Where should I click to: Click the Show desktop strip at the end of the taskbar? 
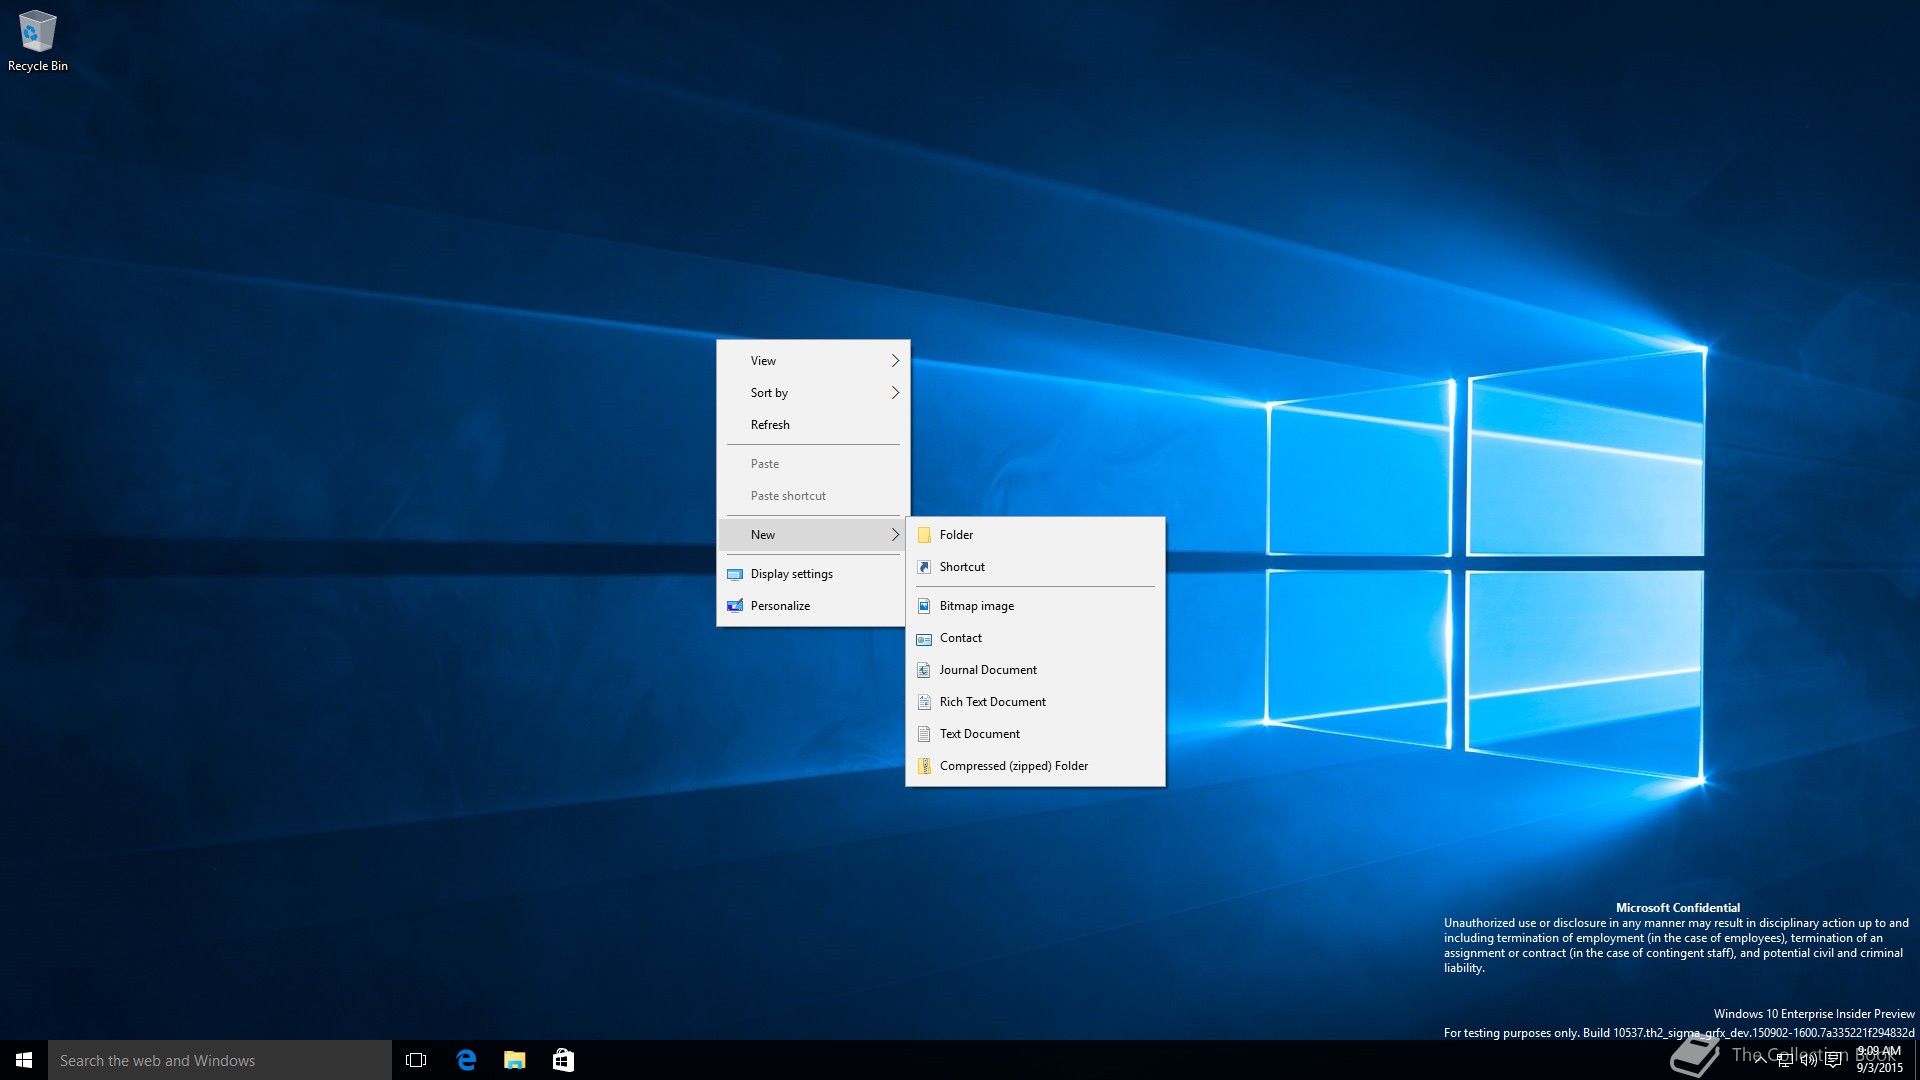1916,1060
